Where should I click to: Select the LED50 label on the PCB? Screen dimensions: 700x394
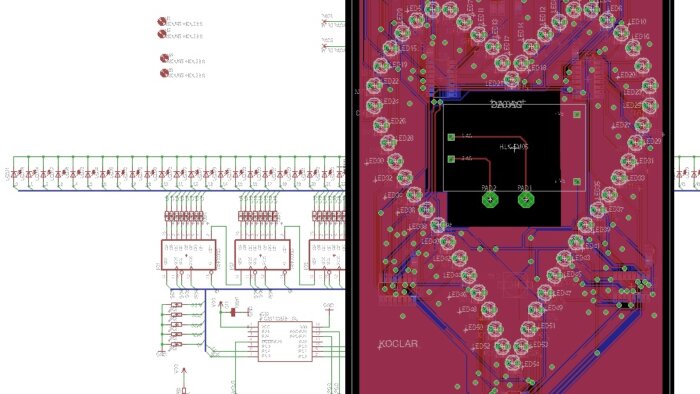pyautogui.click(x=474, y=328)
